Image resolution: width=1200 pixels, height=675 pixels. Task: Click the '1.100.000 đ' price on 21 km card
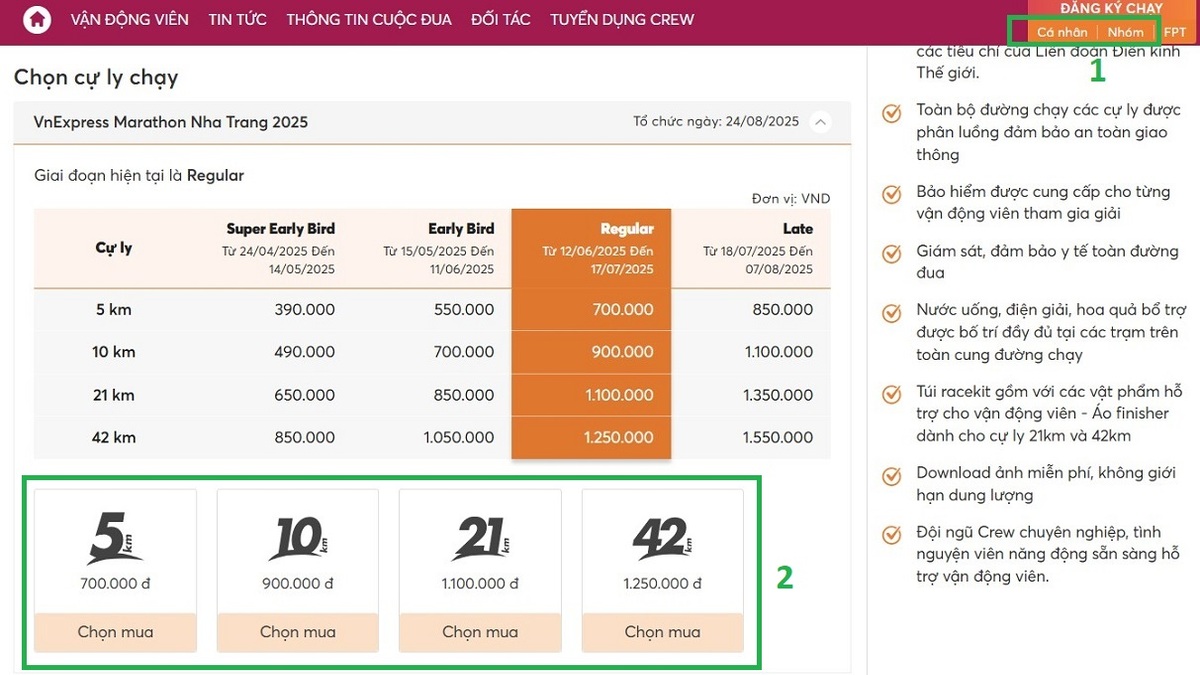[x=480, y=584]
